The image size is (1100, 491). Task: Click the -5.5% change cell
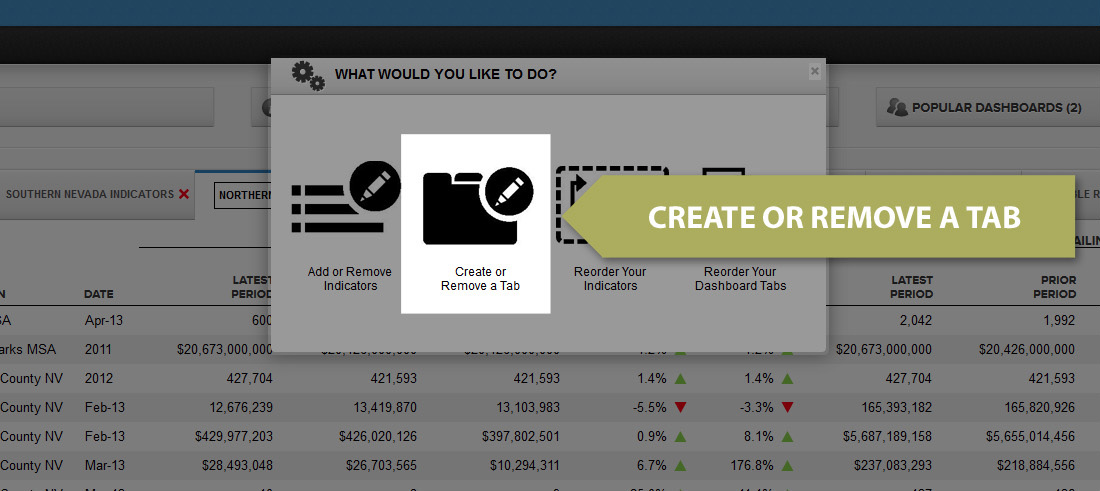coord(651,408)
